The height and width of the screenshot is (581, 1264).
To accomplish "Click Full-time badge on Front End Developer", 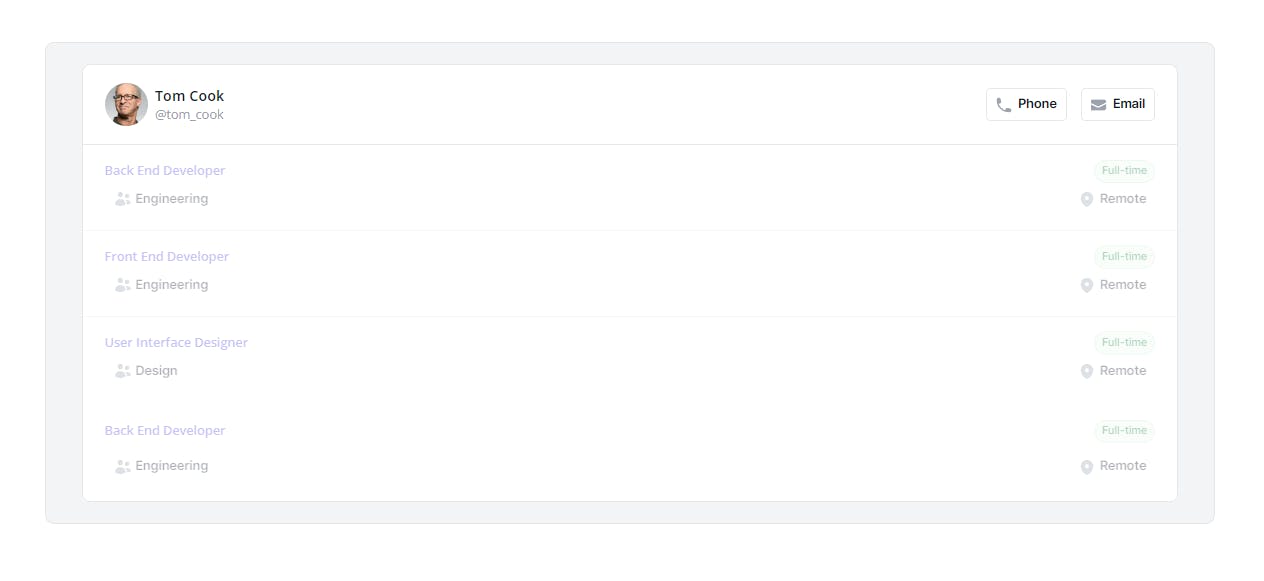I will coord(1124,257).
